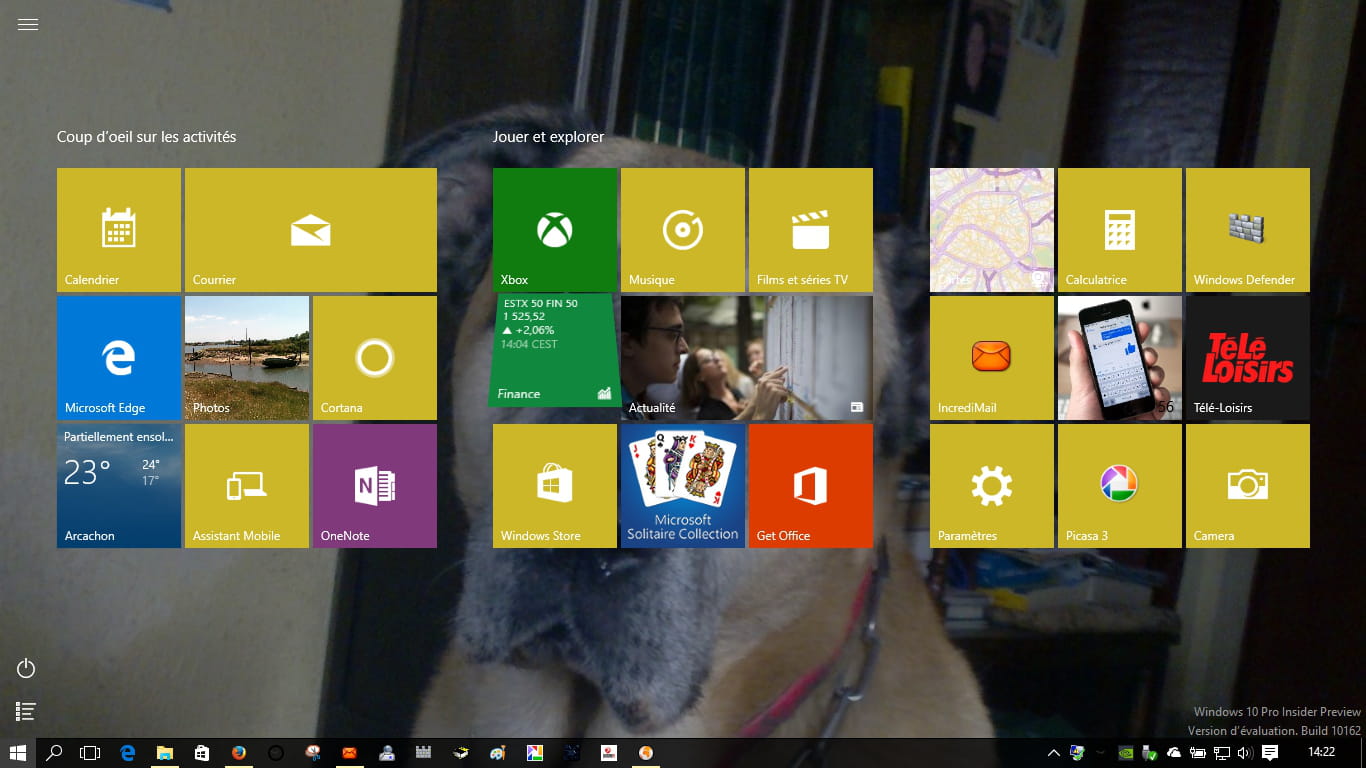Open Films et séries TV tile
The width and height of the screenshot is (1366, 768).
click(811, 230)
